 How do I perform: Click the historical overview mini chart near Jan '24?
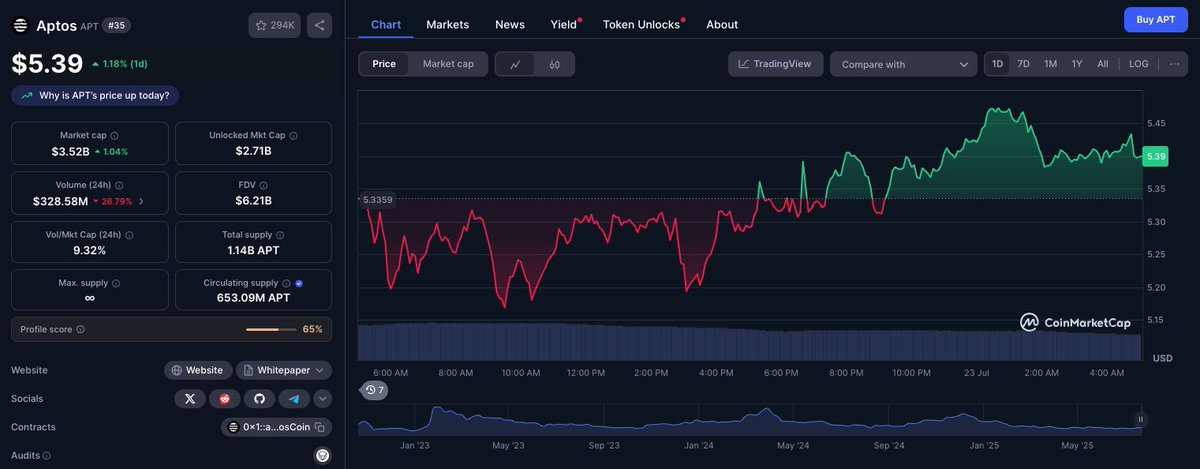pos(700,422)
